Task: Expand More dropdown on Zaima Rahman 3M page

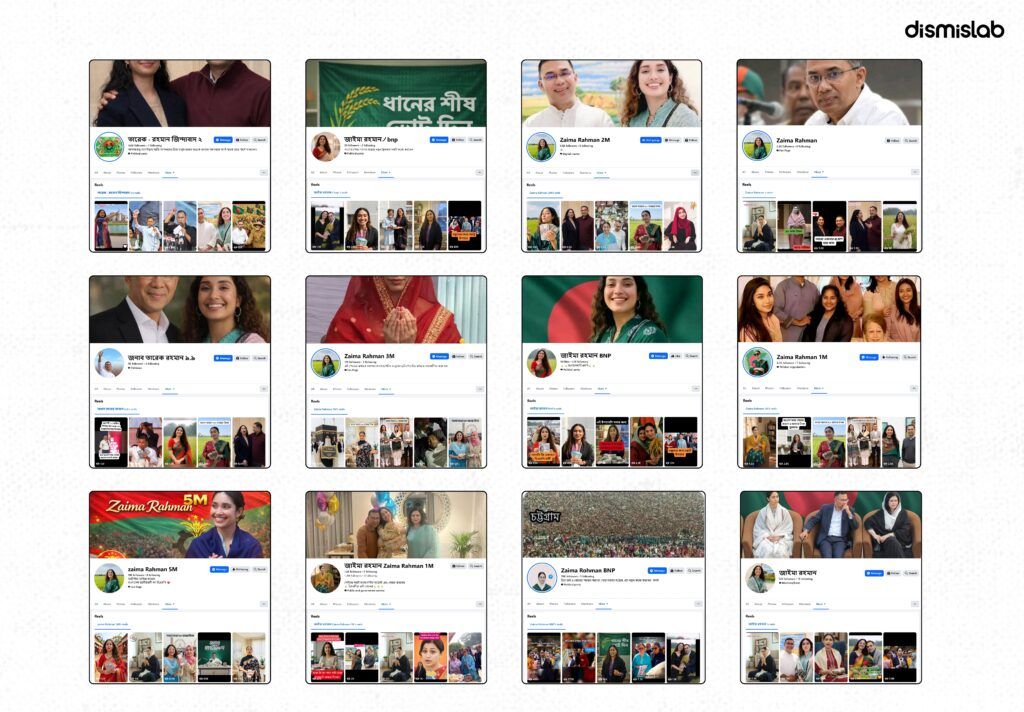Action: [x=385, y=389]
